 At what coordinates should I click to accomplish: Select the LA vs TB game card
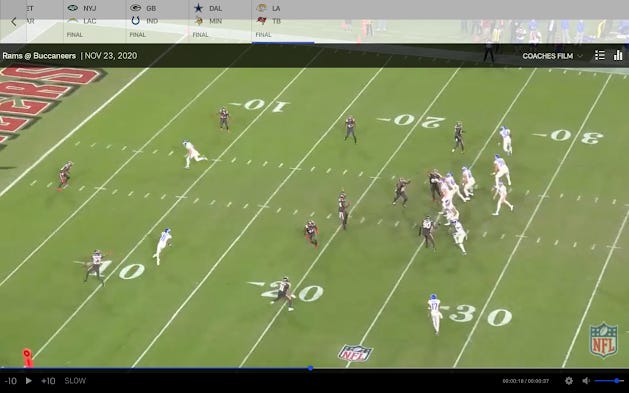tap(283, 21)
